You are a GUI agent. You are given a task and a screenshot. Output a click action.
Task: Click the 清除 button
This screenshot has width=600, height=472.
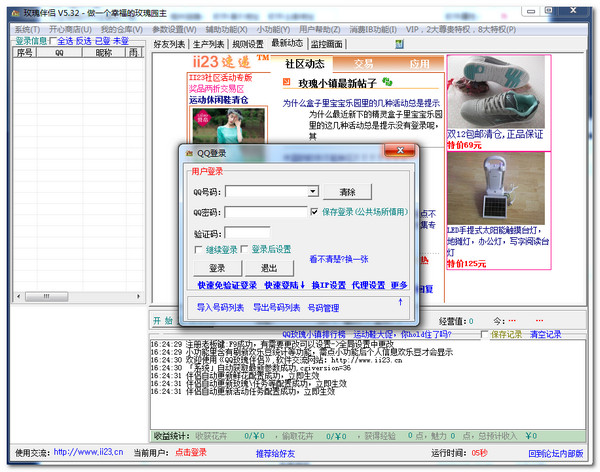[347, 192]
